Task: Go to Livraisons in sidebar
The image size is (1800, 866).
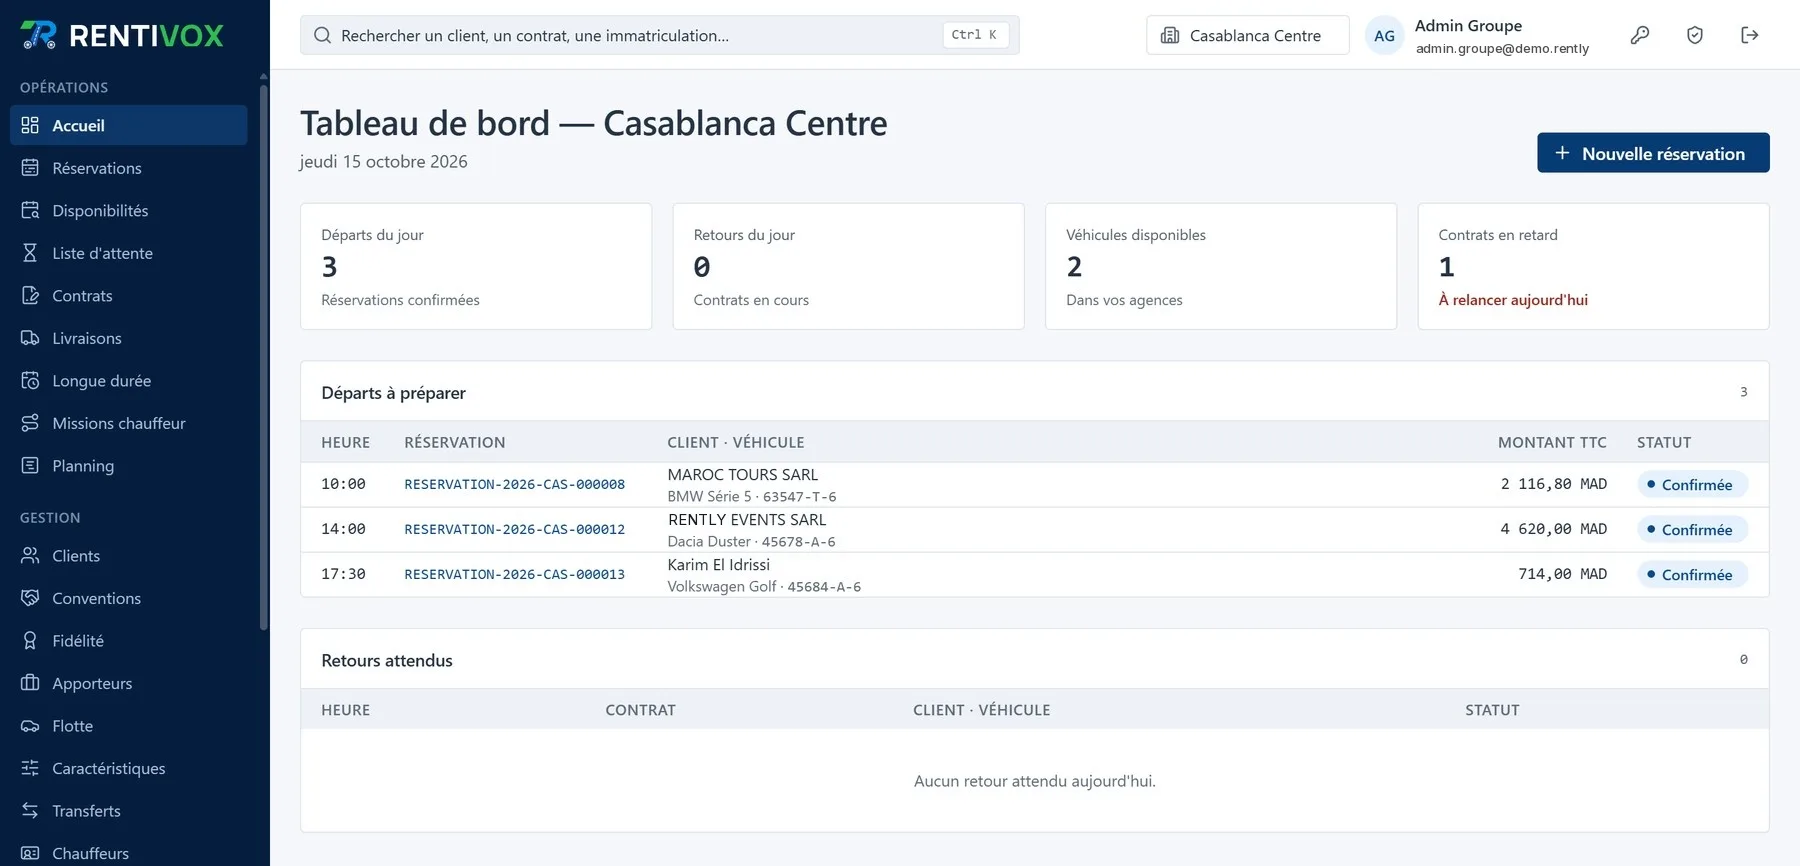Action: 128,338
